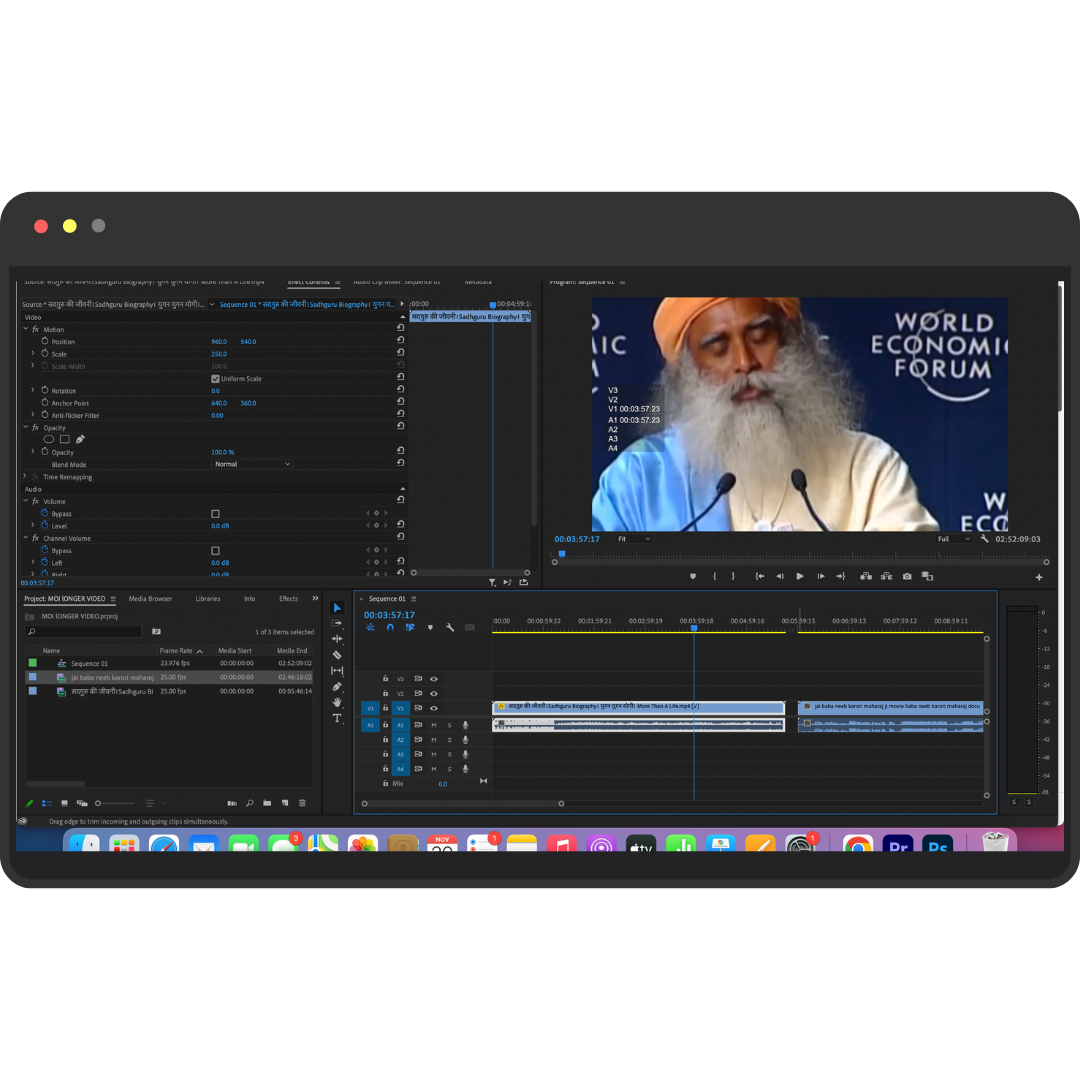The image size is (1080, 1080).
Task: Select the Type tool
Action: coord(337,718)
